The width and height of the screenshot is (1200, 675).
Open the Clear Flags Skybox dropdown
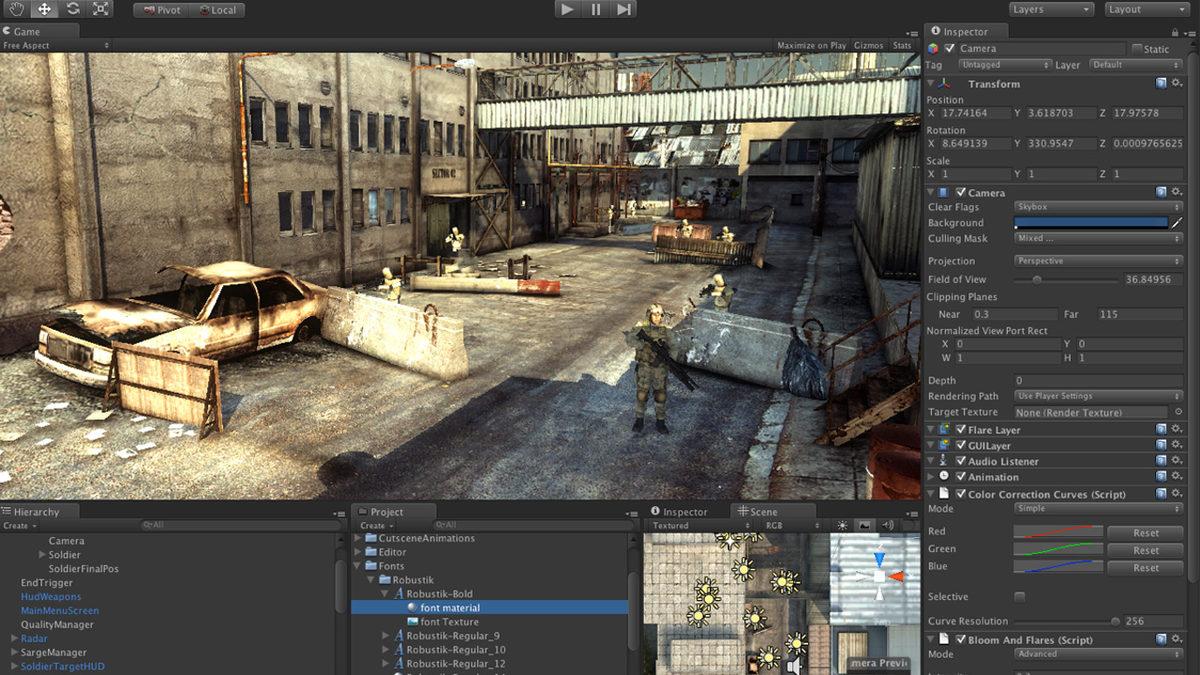(1098, 207)
